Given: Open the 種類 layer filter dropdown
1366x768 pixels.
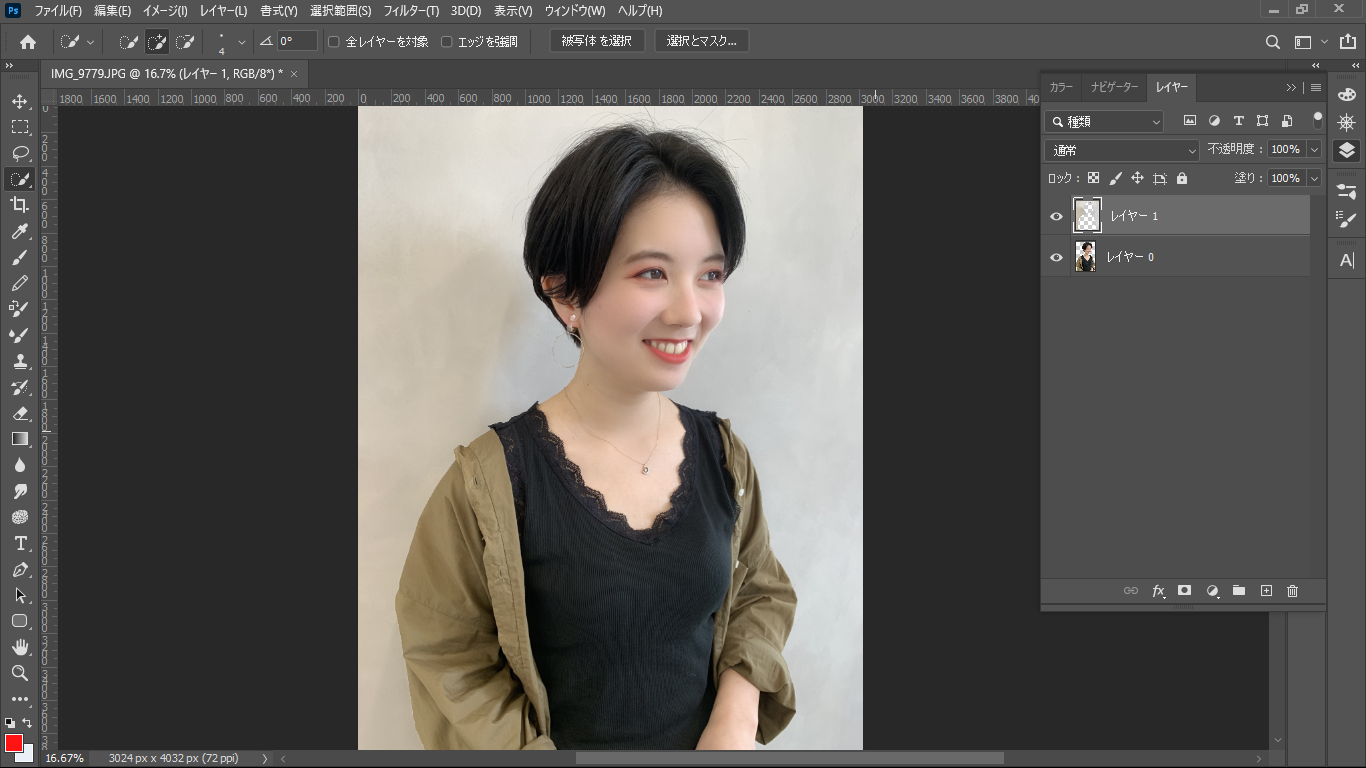Looking at the screenshot, I should [1105, 121].
